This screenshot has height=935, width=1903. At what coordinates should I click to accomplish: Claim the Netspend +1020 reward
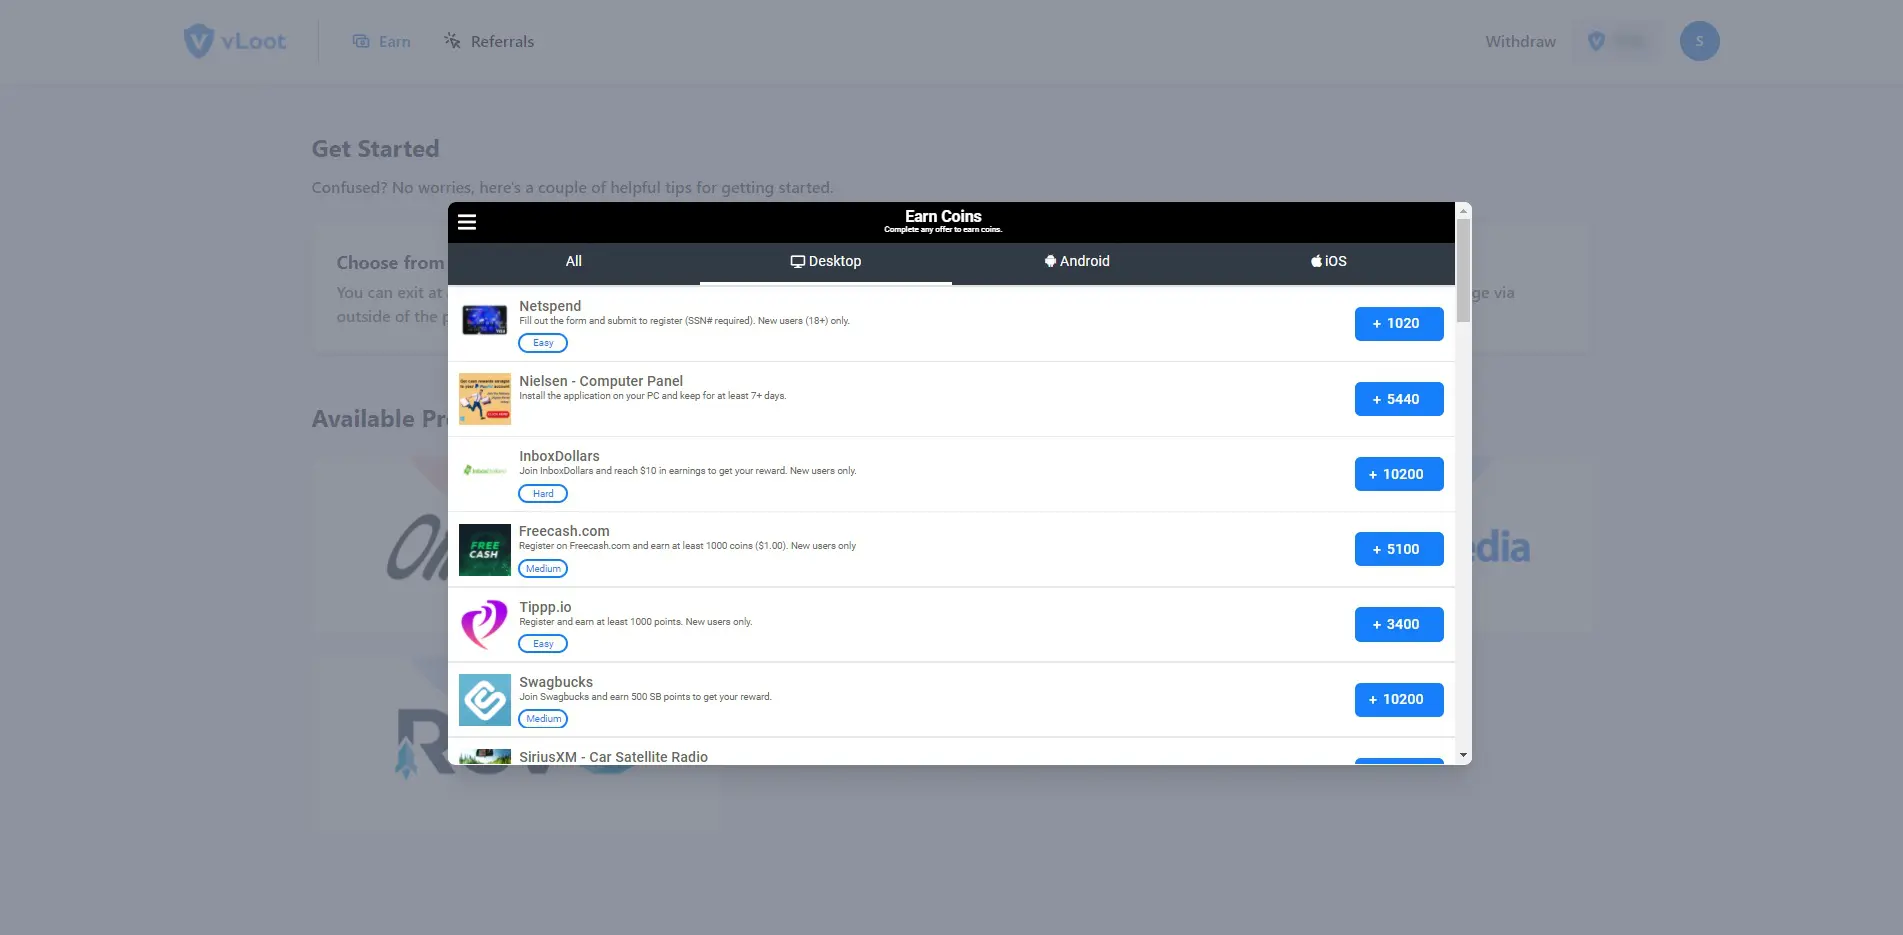coord(1399,324)
